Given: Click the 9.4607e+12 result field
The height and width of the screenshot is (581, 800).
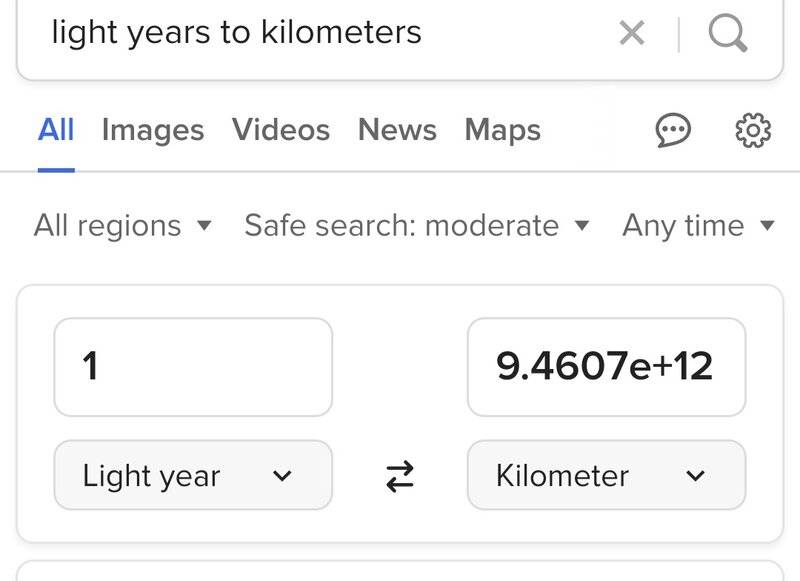Looking at the screenshot, I should [x=606, y=367].
